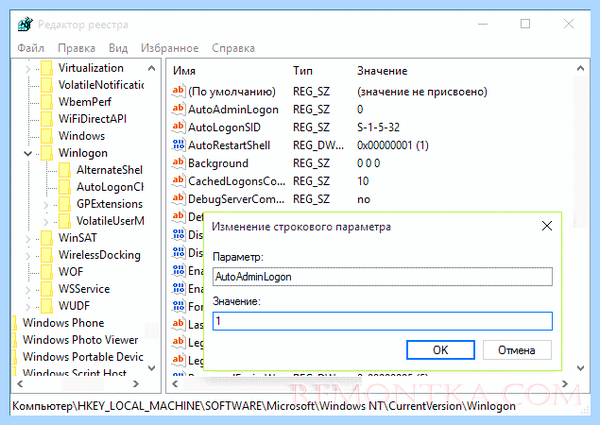Select the Winlogon folder icon
The image size is (600, 425).
(47, 153)
